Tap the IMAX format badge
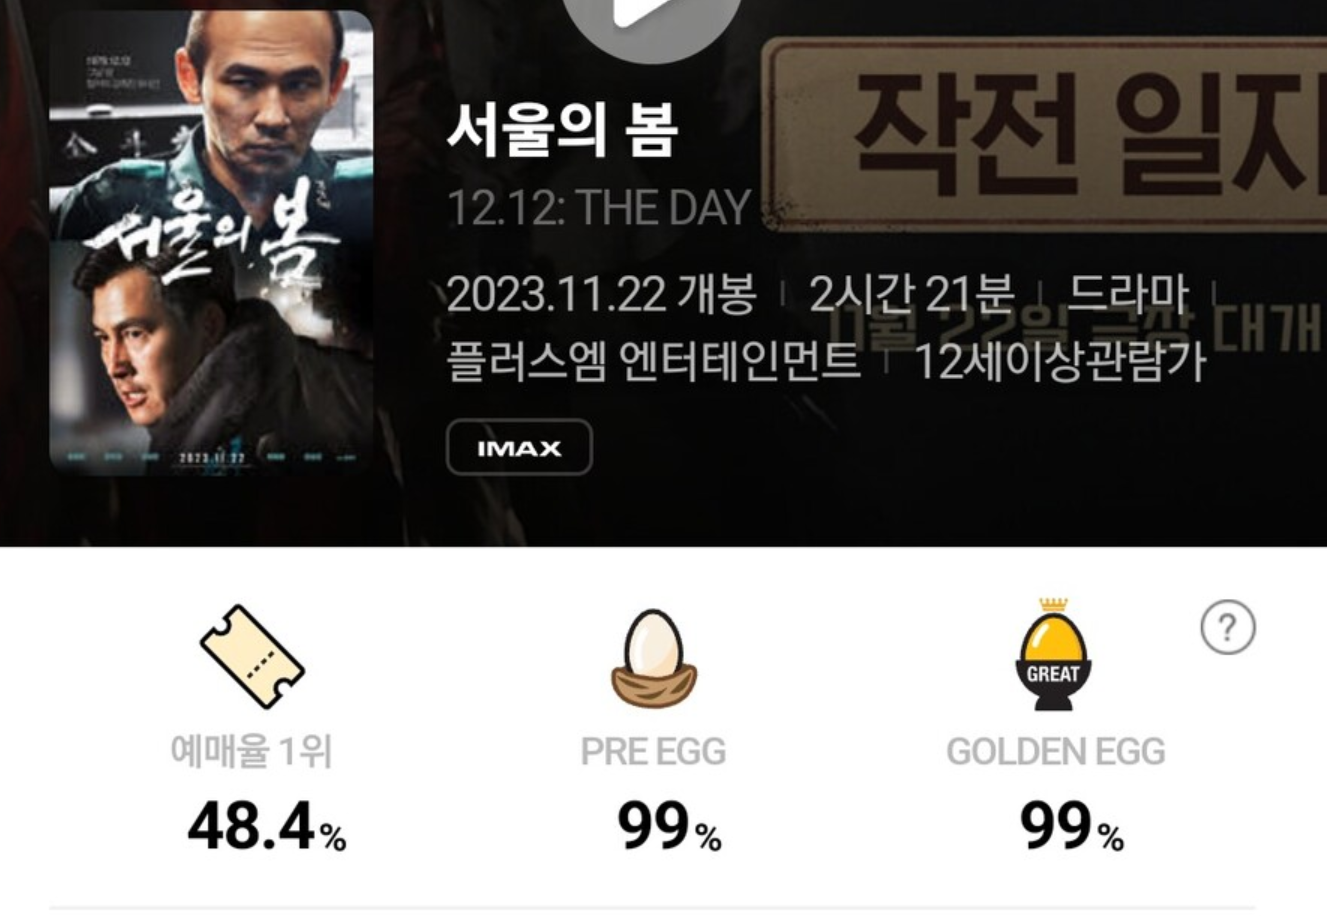Image resolution: width=1333 pixels, height=919 pixels. click(519, 448)
